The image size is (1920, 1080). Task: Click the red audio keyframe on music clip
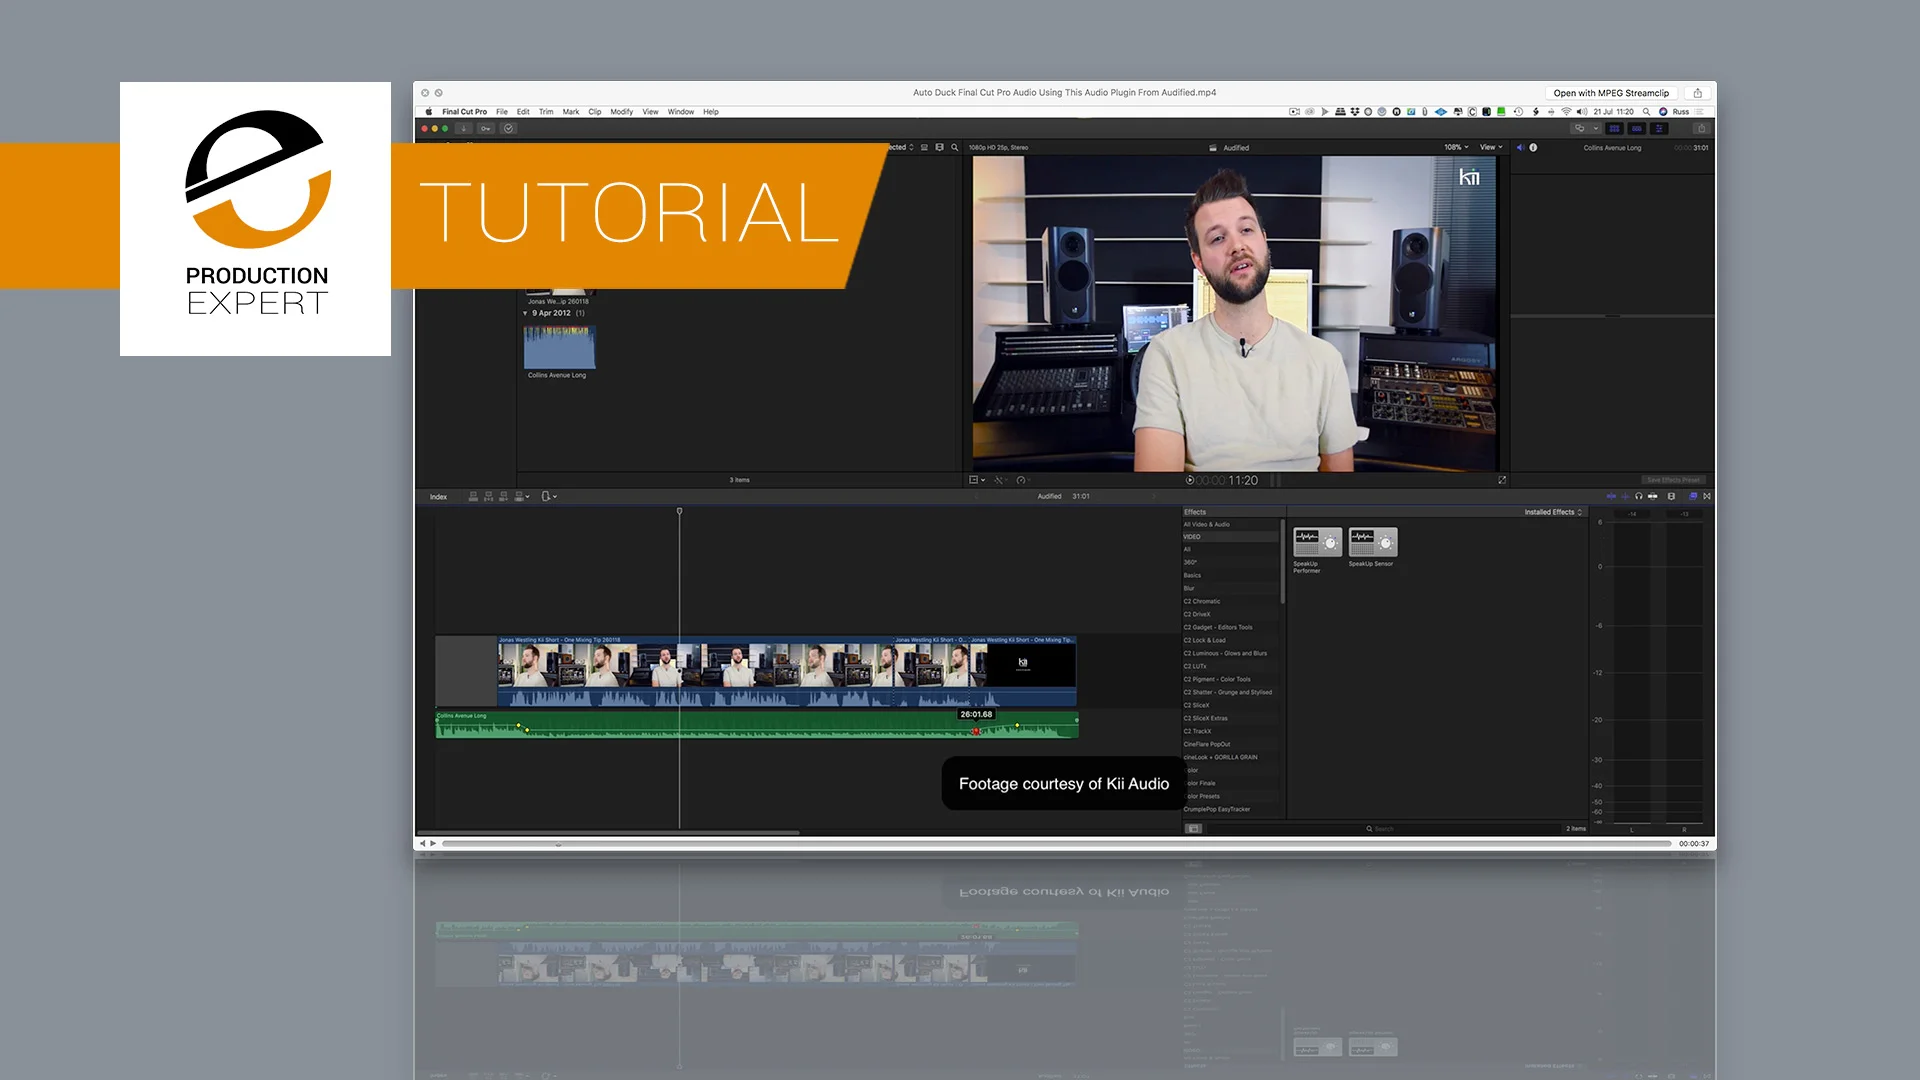(x=975, y=731)
